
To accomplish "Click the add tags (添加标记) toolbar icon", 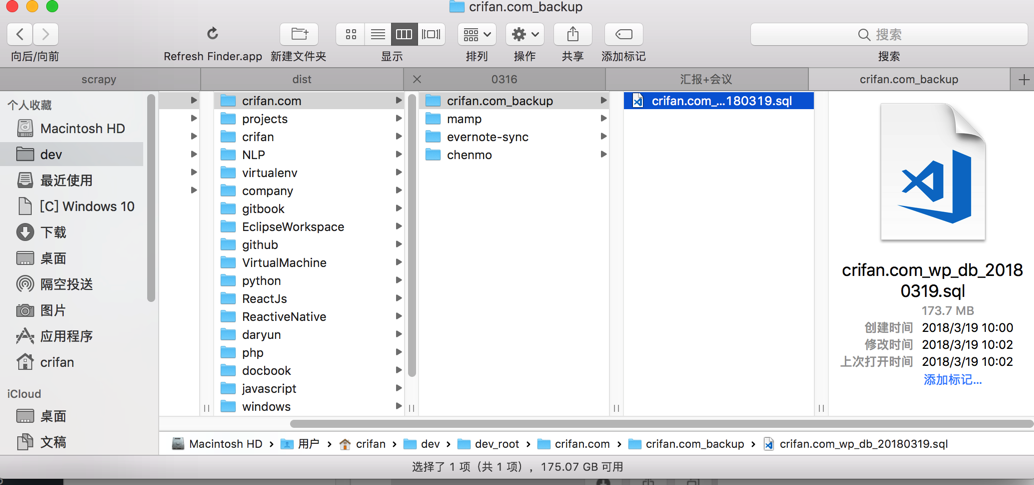I will coord(623,34).
